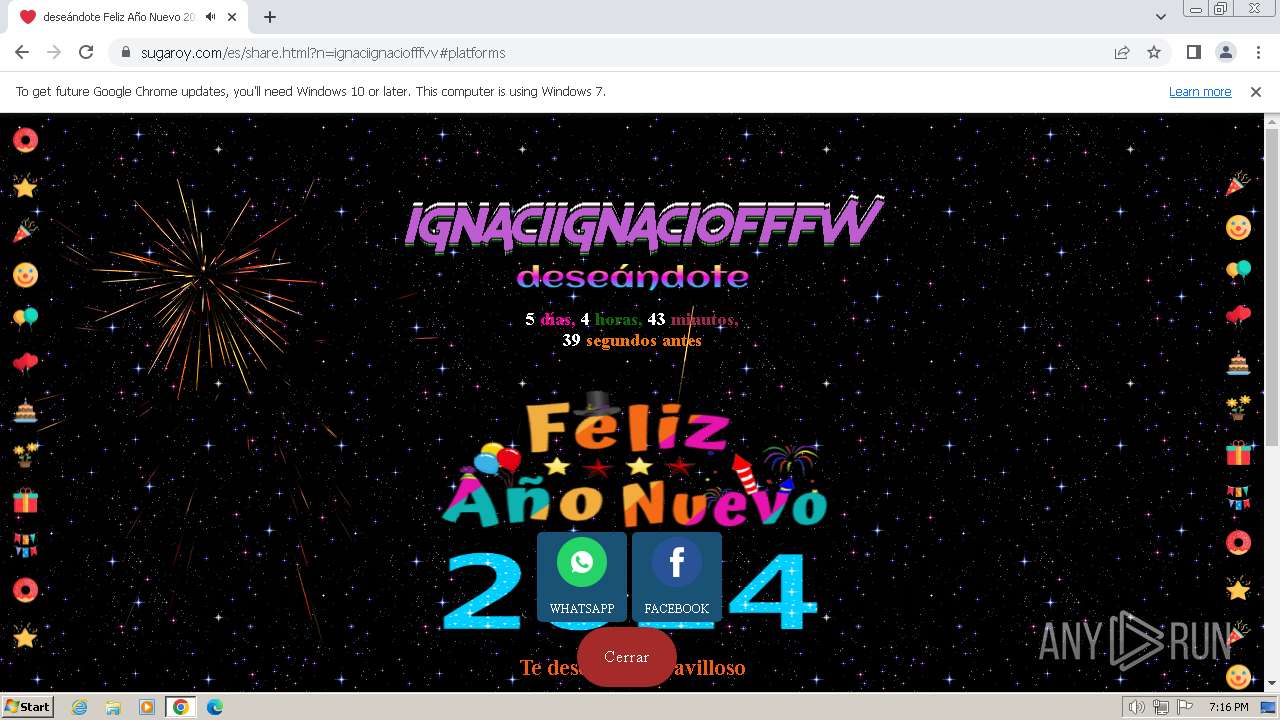Switch to Chrome in the taskbar
The image size is (1280, 720).
click(181, 707)
